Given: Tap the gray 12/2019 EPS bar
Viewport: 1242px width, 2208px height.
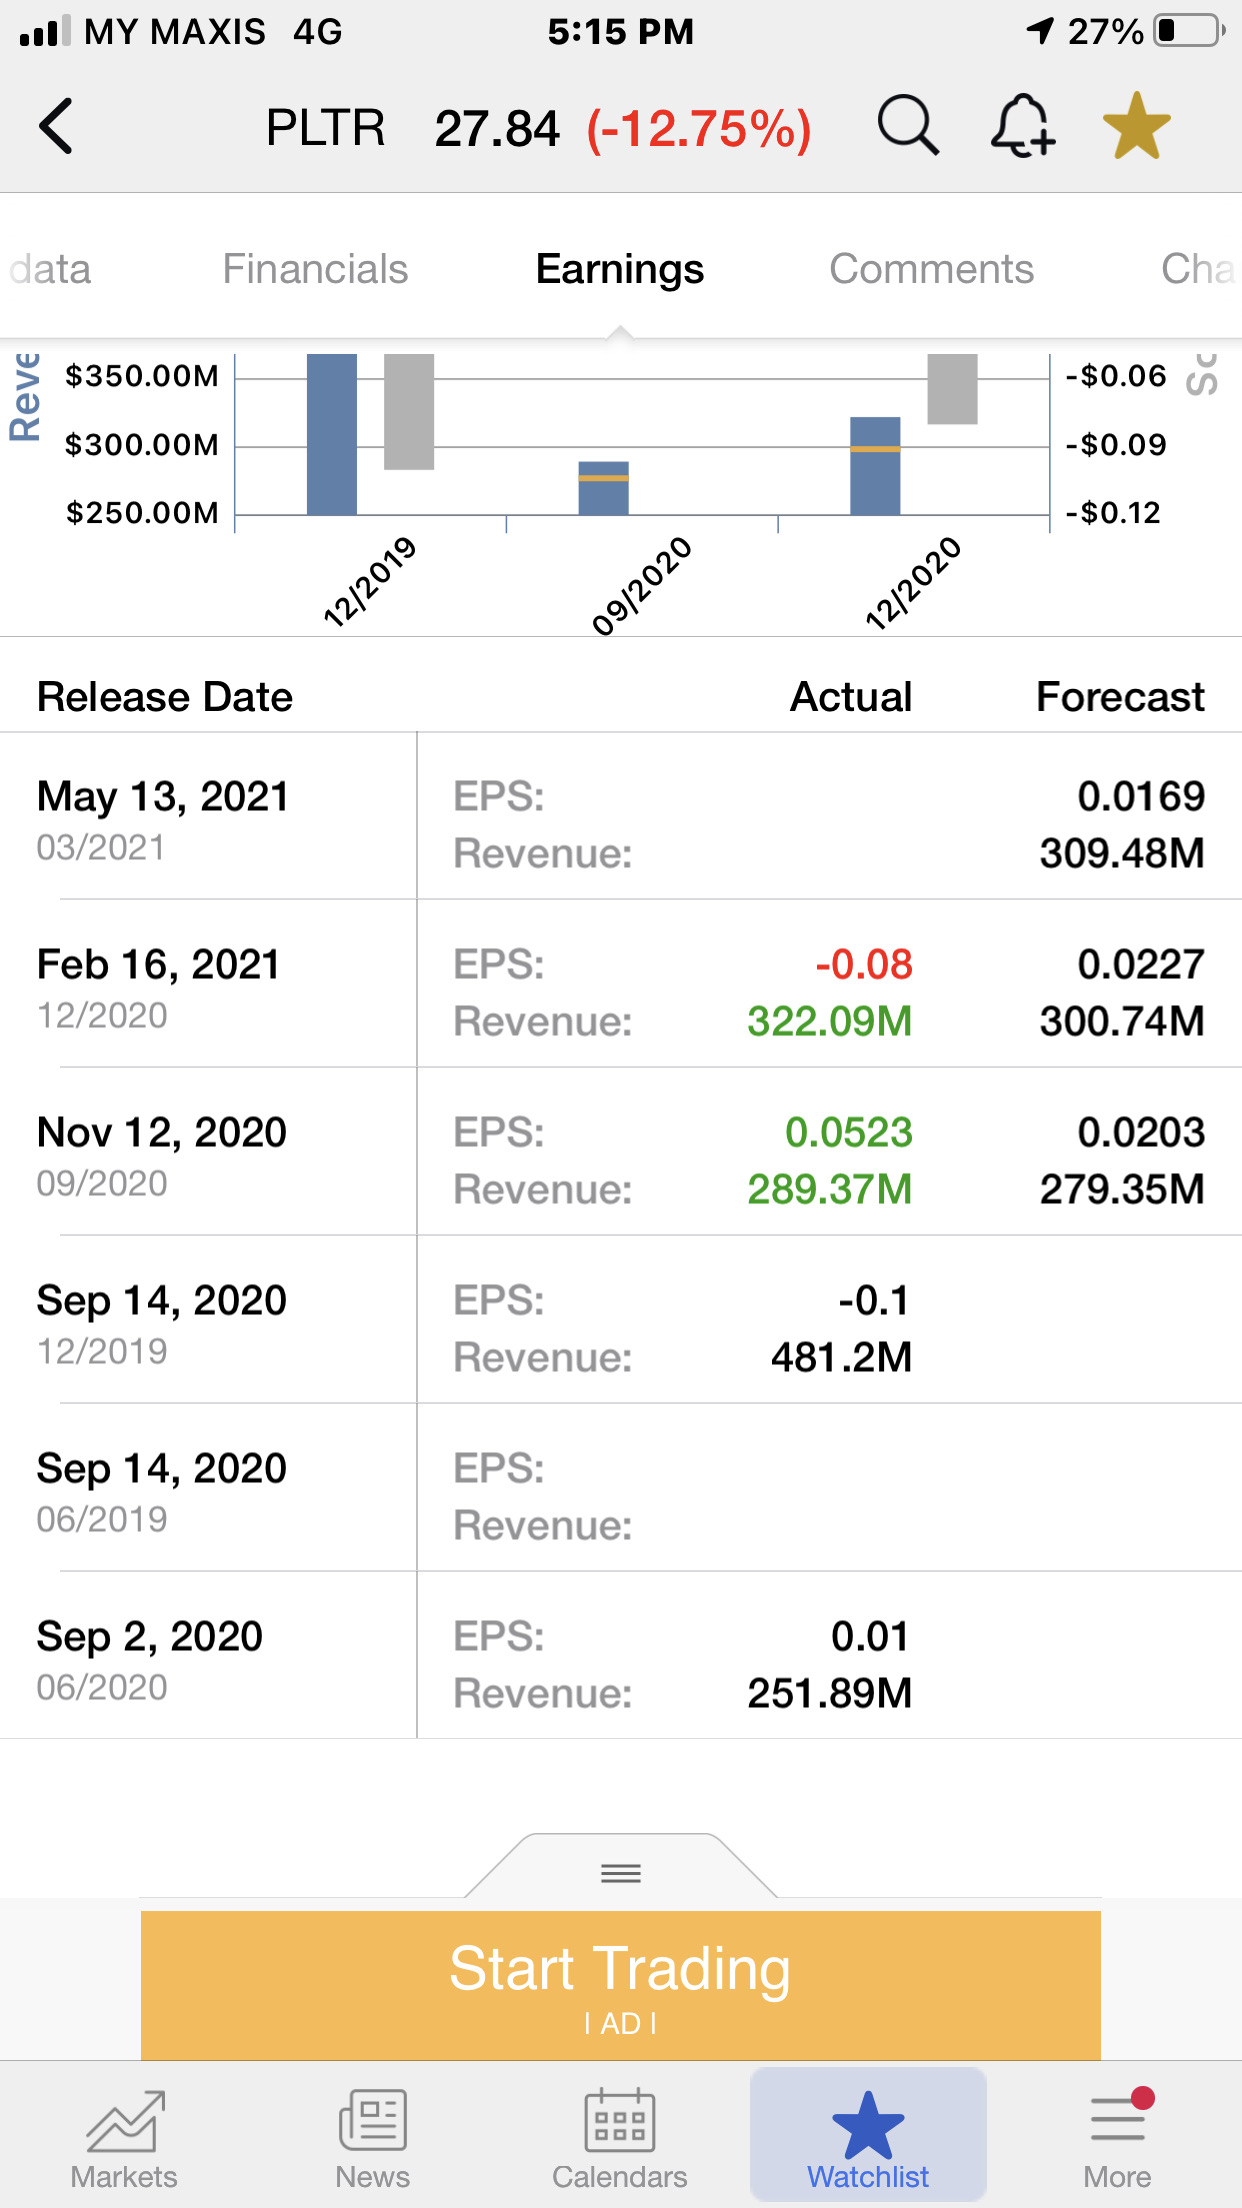Looking at the screenshot, I should pyautogui.click(x=409, y=411).
